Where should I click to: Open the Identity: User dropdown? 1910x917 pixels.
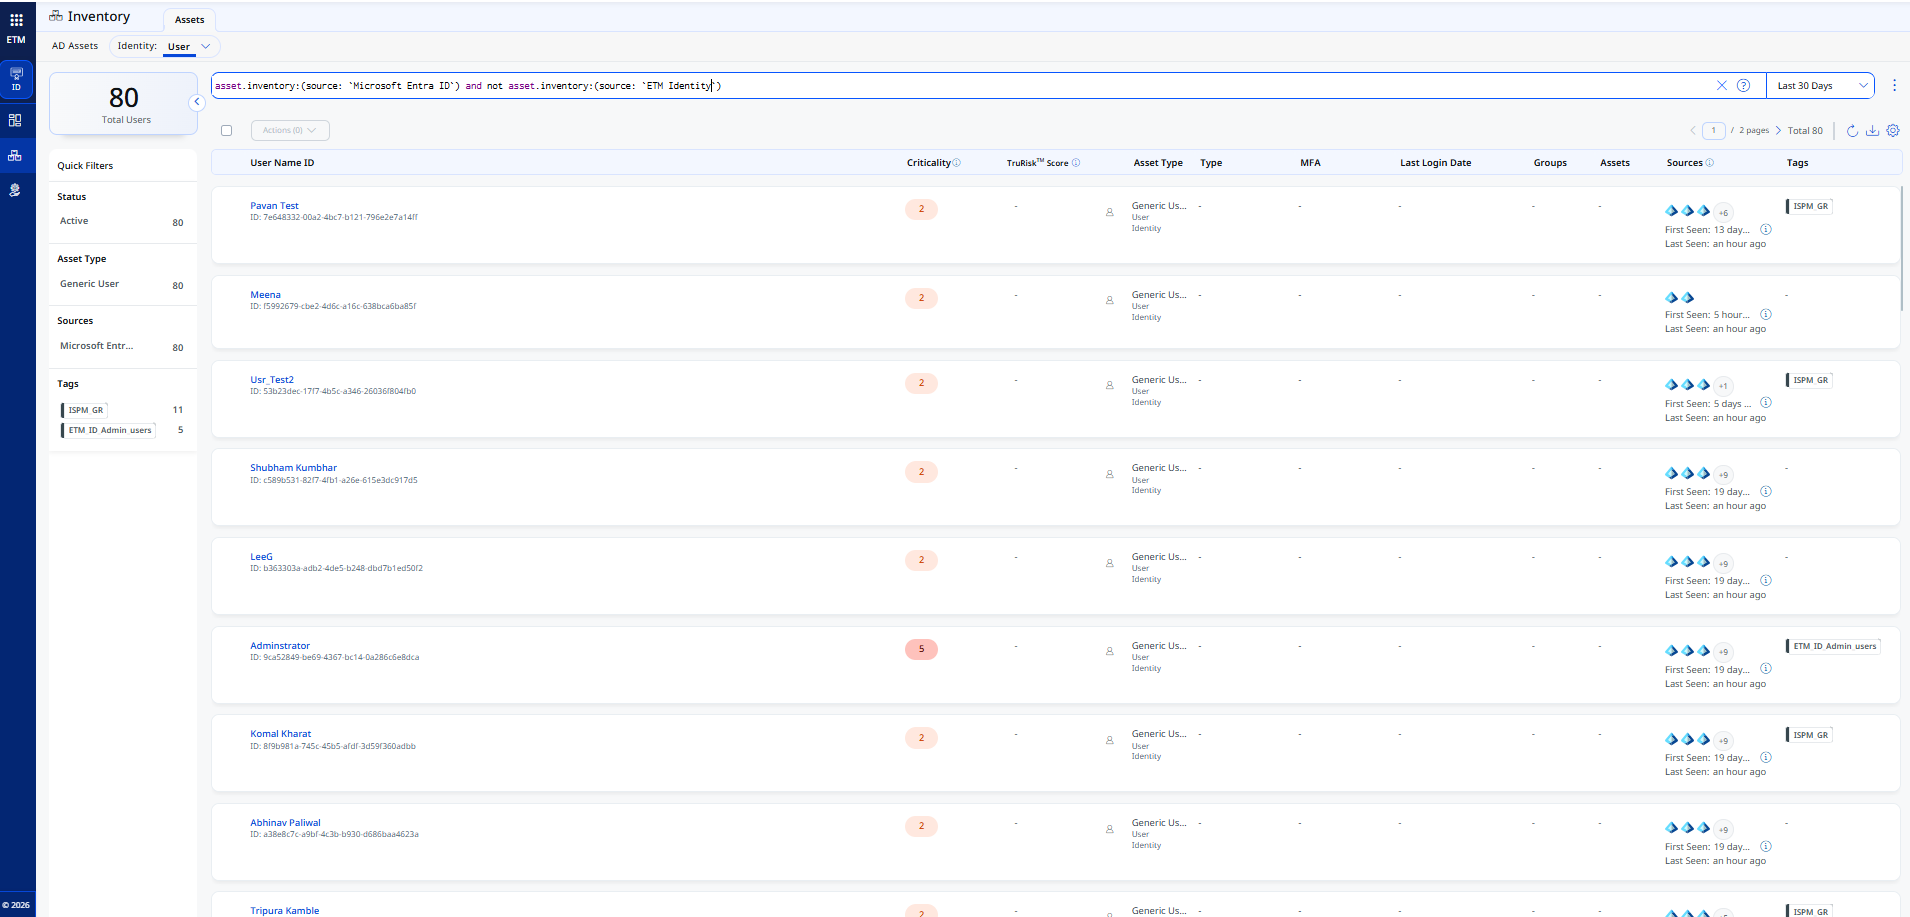(x=164, y=46)
